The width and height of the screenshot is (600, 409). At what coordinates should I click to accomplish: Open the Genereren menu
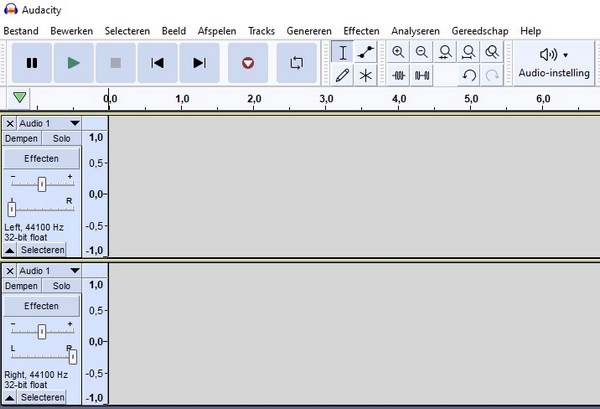click(309, 31)
